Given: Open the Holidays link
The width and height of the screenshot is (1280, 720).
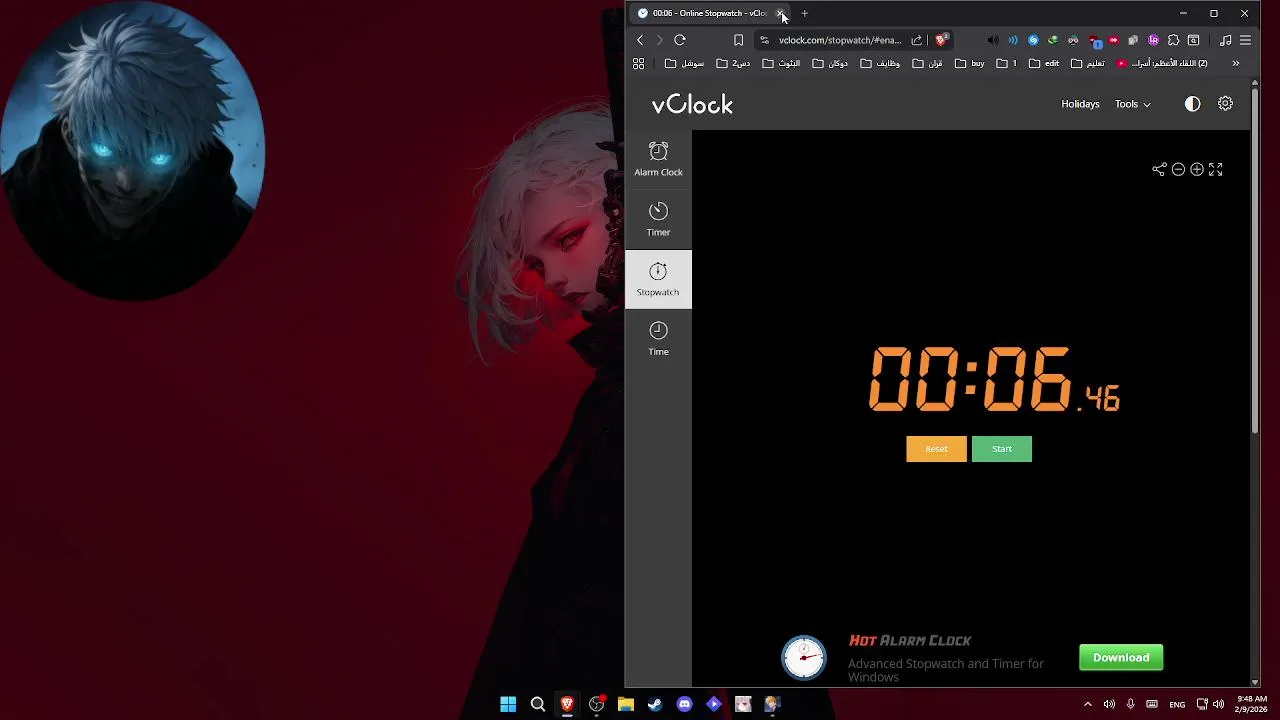Looking at the screenshot, I should tap(1080, 104).
